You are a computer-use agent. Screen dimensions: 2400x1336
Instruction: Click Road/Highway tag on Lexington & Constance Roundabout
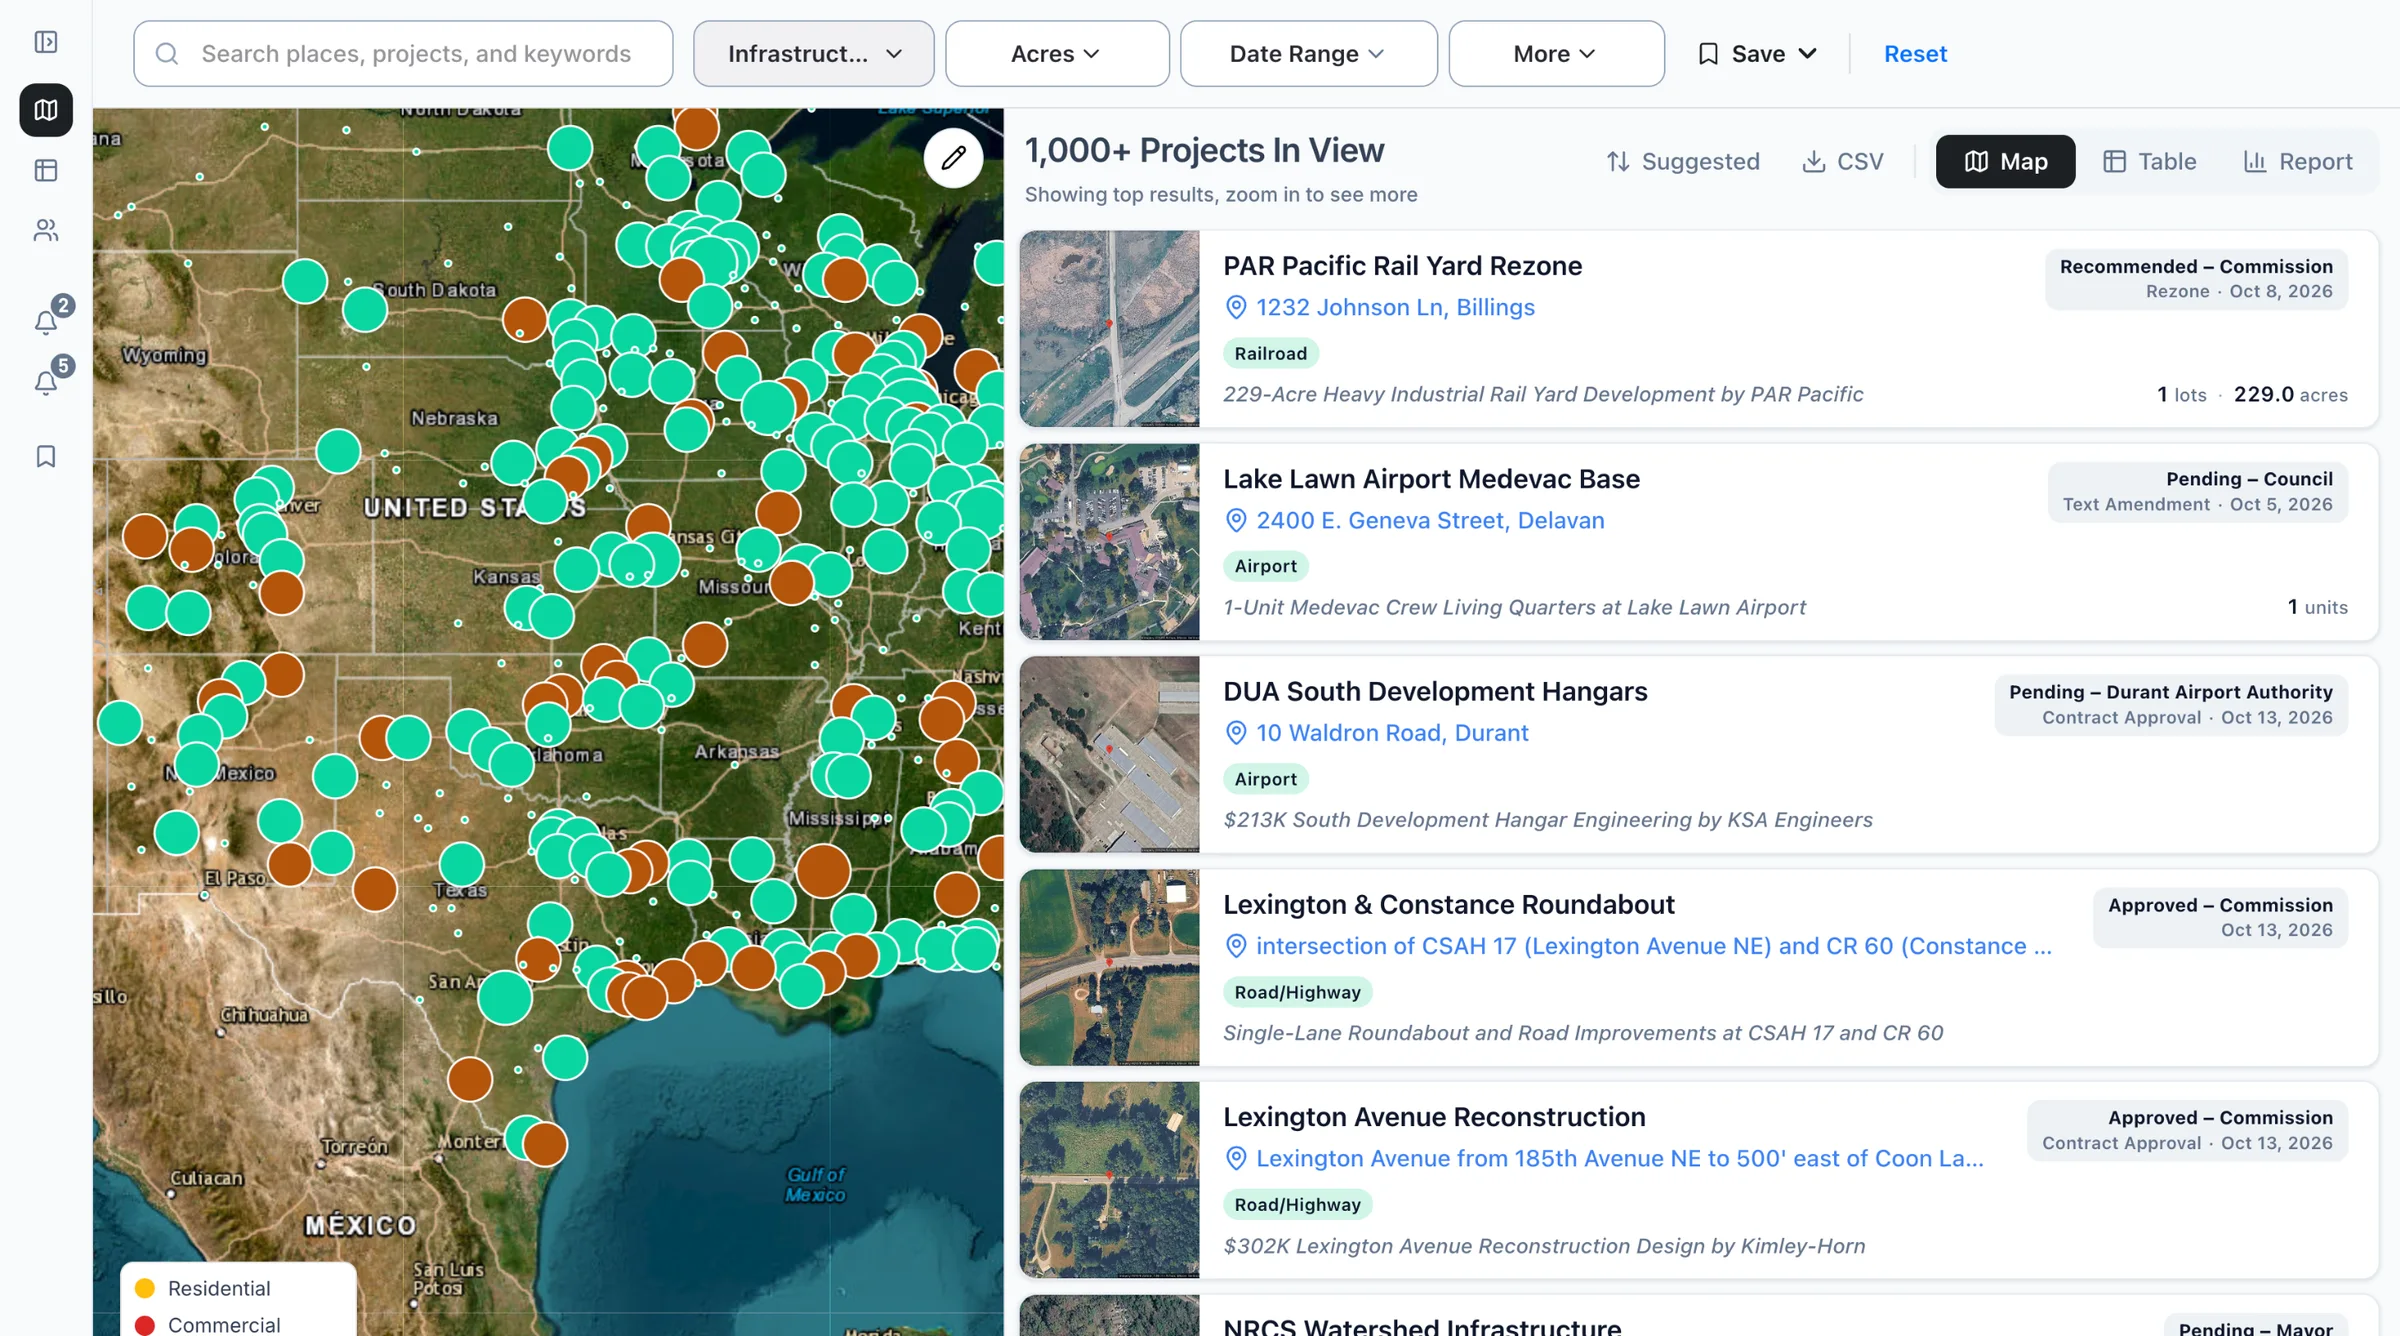pyautogui.click(x=1297, y=992)
